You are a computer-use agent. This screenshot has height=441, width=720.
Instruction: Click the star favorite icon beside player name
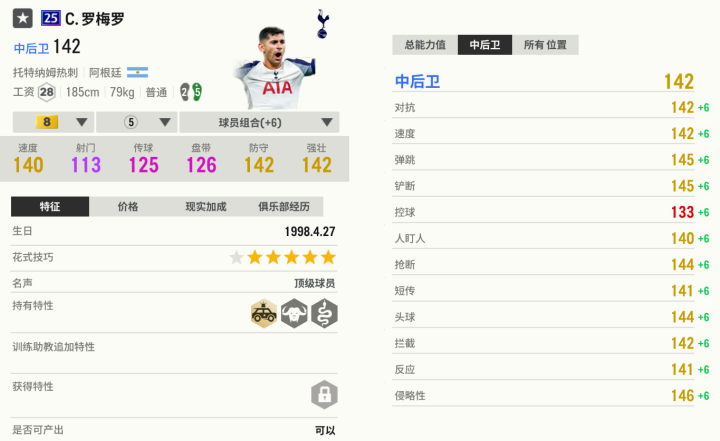point(22,19)
